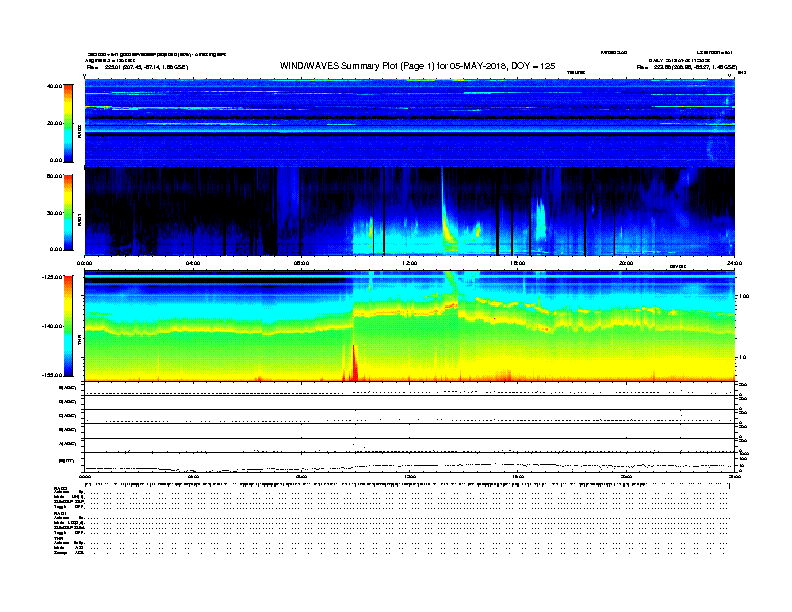Click the 24:00 tick label below RAD1
Screen dimensions: 792x612
(x=734, y=263)
